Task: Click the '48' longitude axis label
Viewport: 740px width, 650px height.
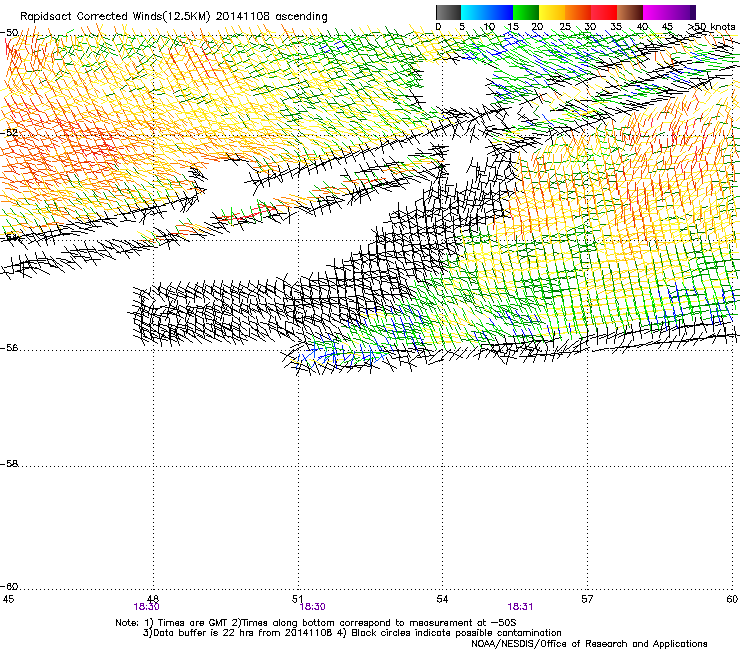Action: [152, 599]
